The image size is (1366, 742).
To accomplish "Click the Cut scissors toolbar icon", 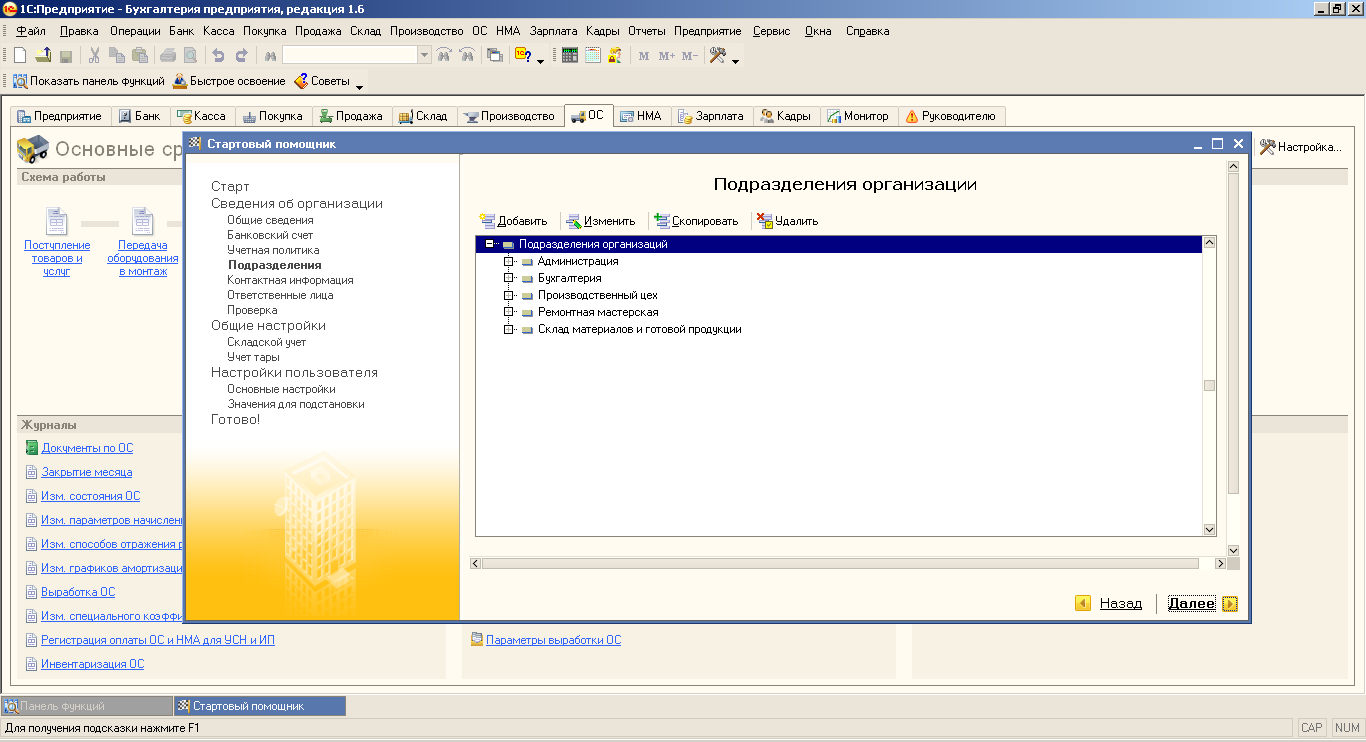I will pos(95,56).
